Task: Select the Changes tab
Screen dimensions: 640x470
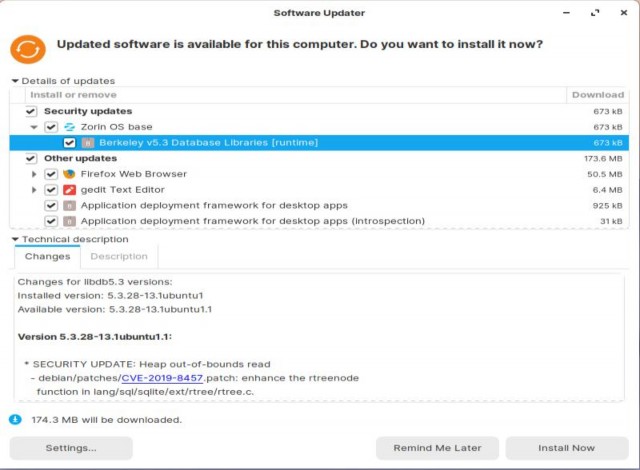Action: click(47, 257)
